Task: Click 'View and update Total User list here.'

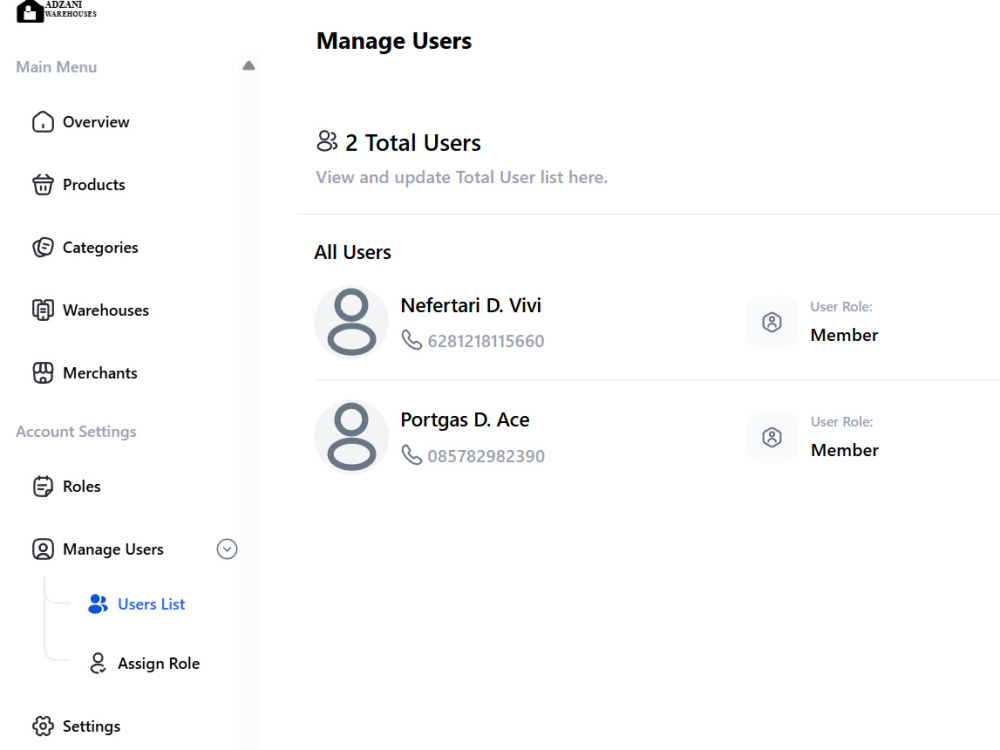Action: click(462, 177)
